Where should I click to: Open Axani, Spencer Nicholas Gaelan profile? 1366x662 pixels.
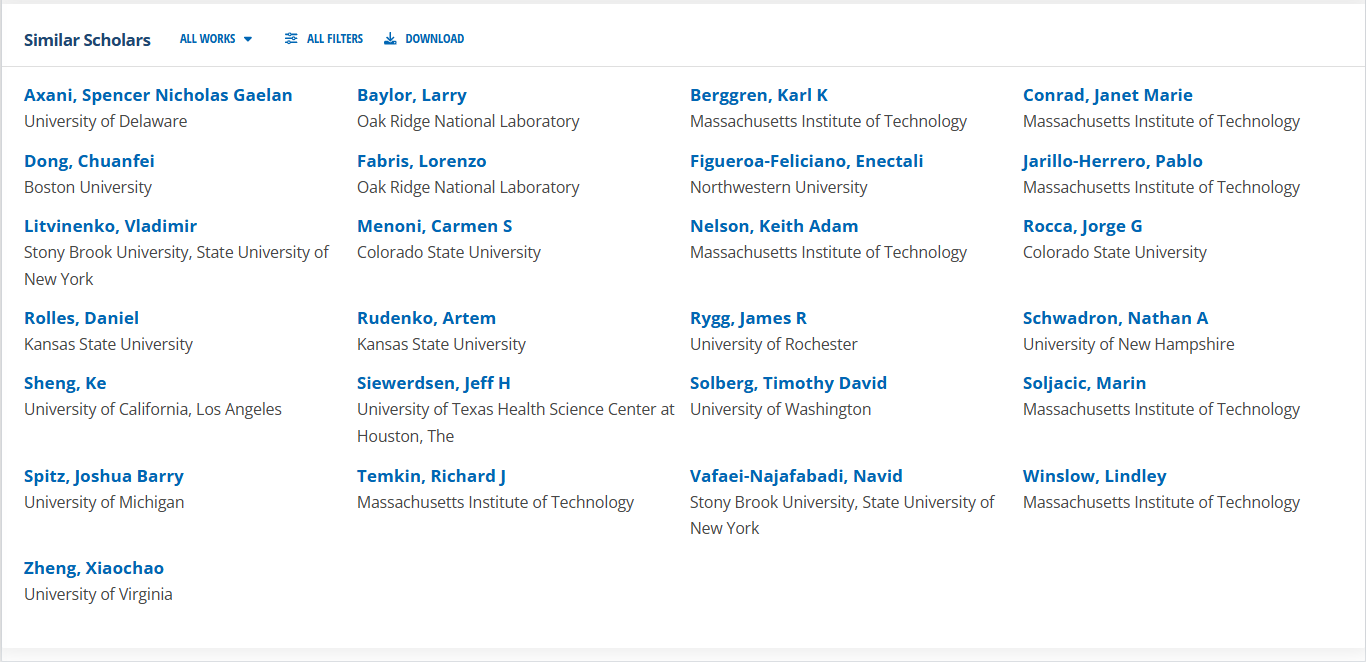158,96
